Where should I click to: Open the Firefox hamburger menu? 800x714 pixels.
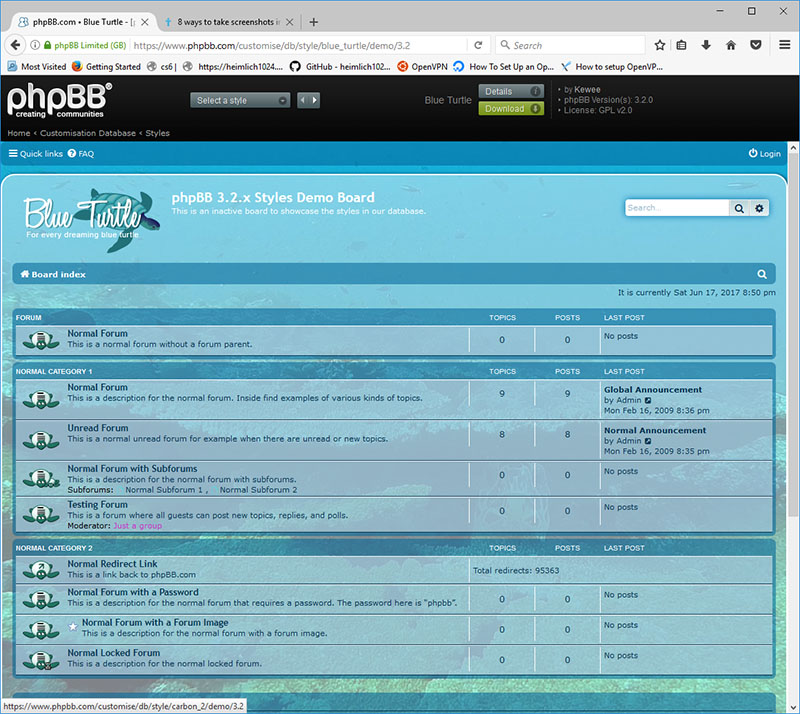pyautogui.click(x=785, y=45)
